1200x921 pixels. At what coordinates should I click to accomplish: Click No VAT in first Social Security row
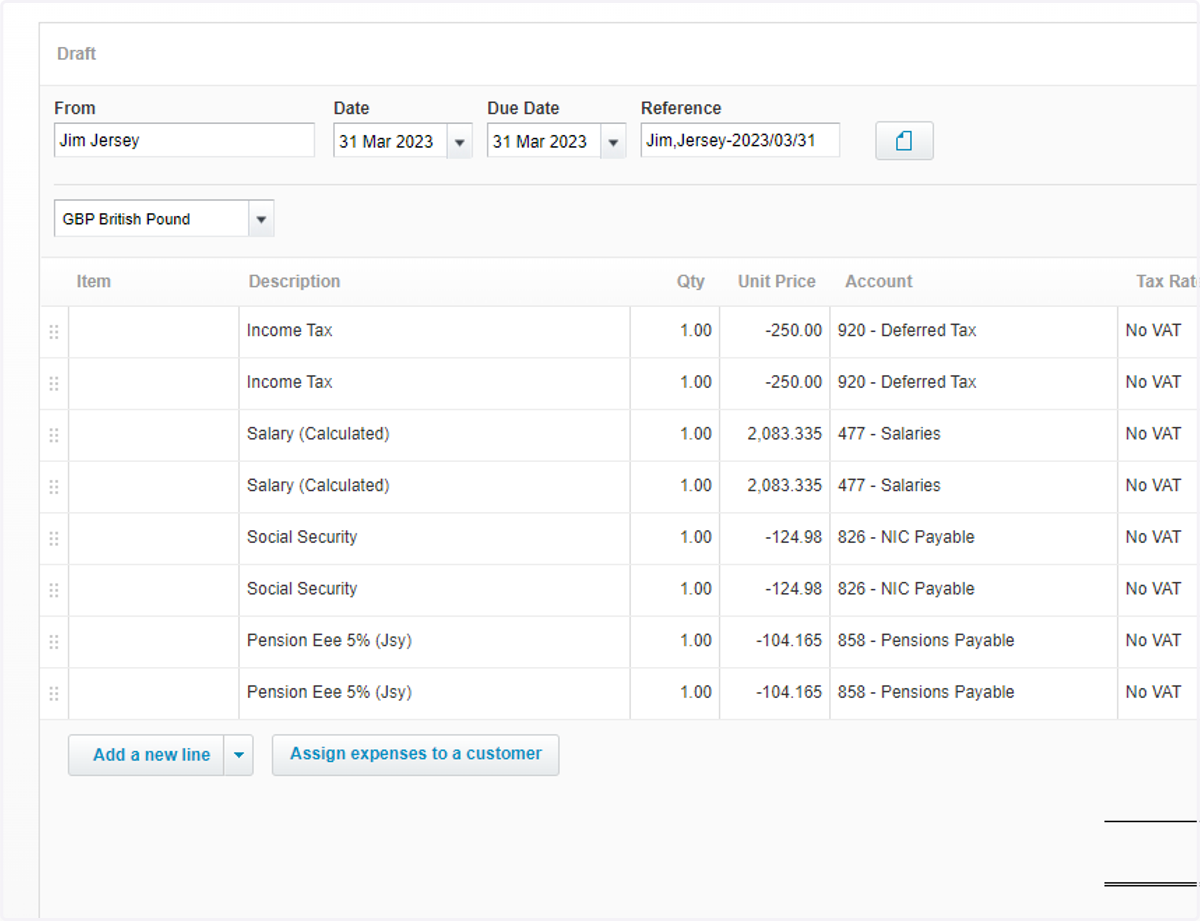pyautogui.click(x=1158, y=538)
